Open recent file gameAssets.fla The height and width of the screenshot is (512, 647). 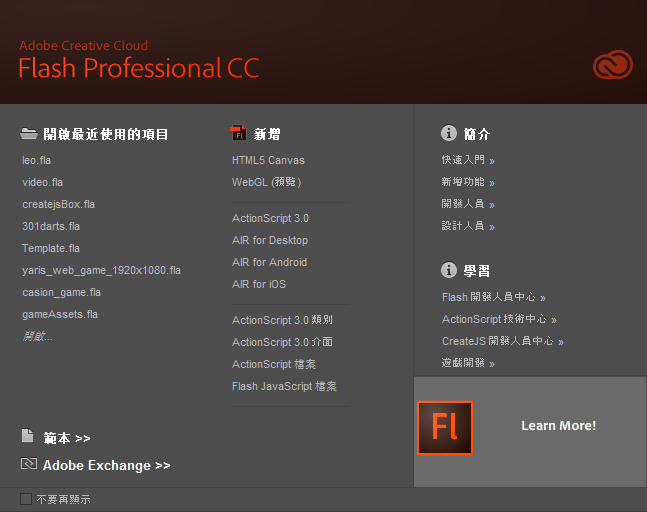[60, 314]
